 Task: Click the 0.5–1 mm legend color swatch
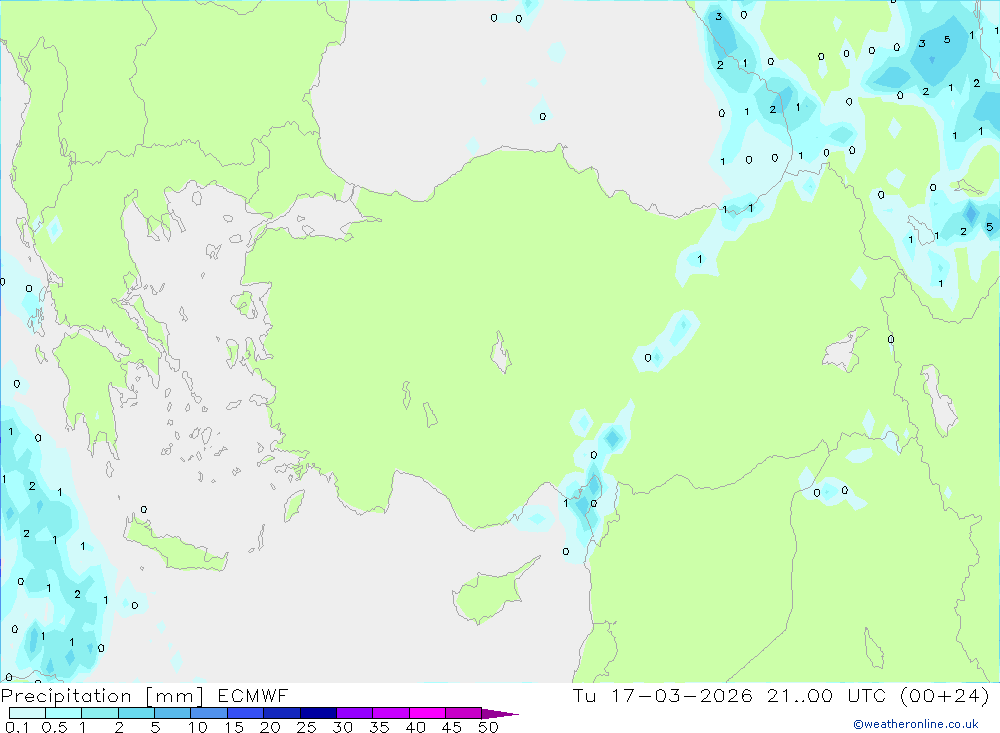click(64, 713)
